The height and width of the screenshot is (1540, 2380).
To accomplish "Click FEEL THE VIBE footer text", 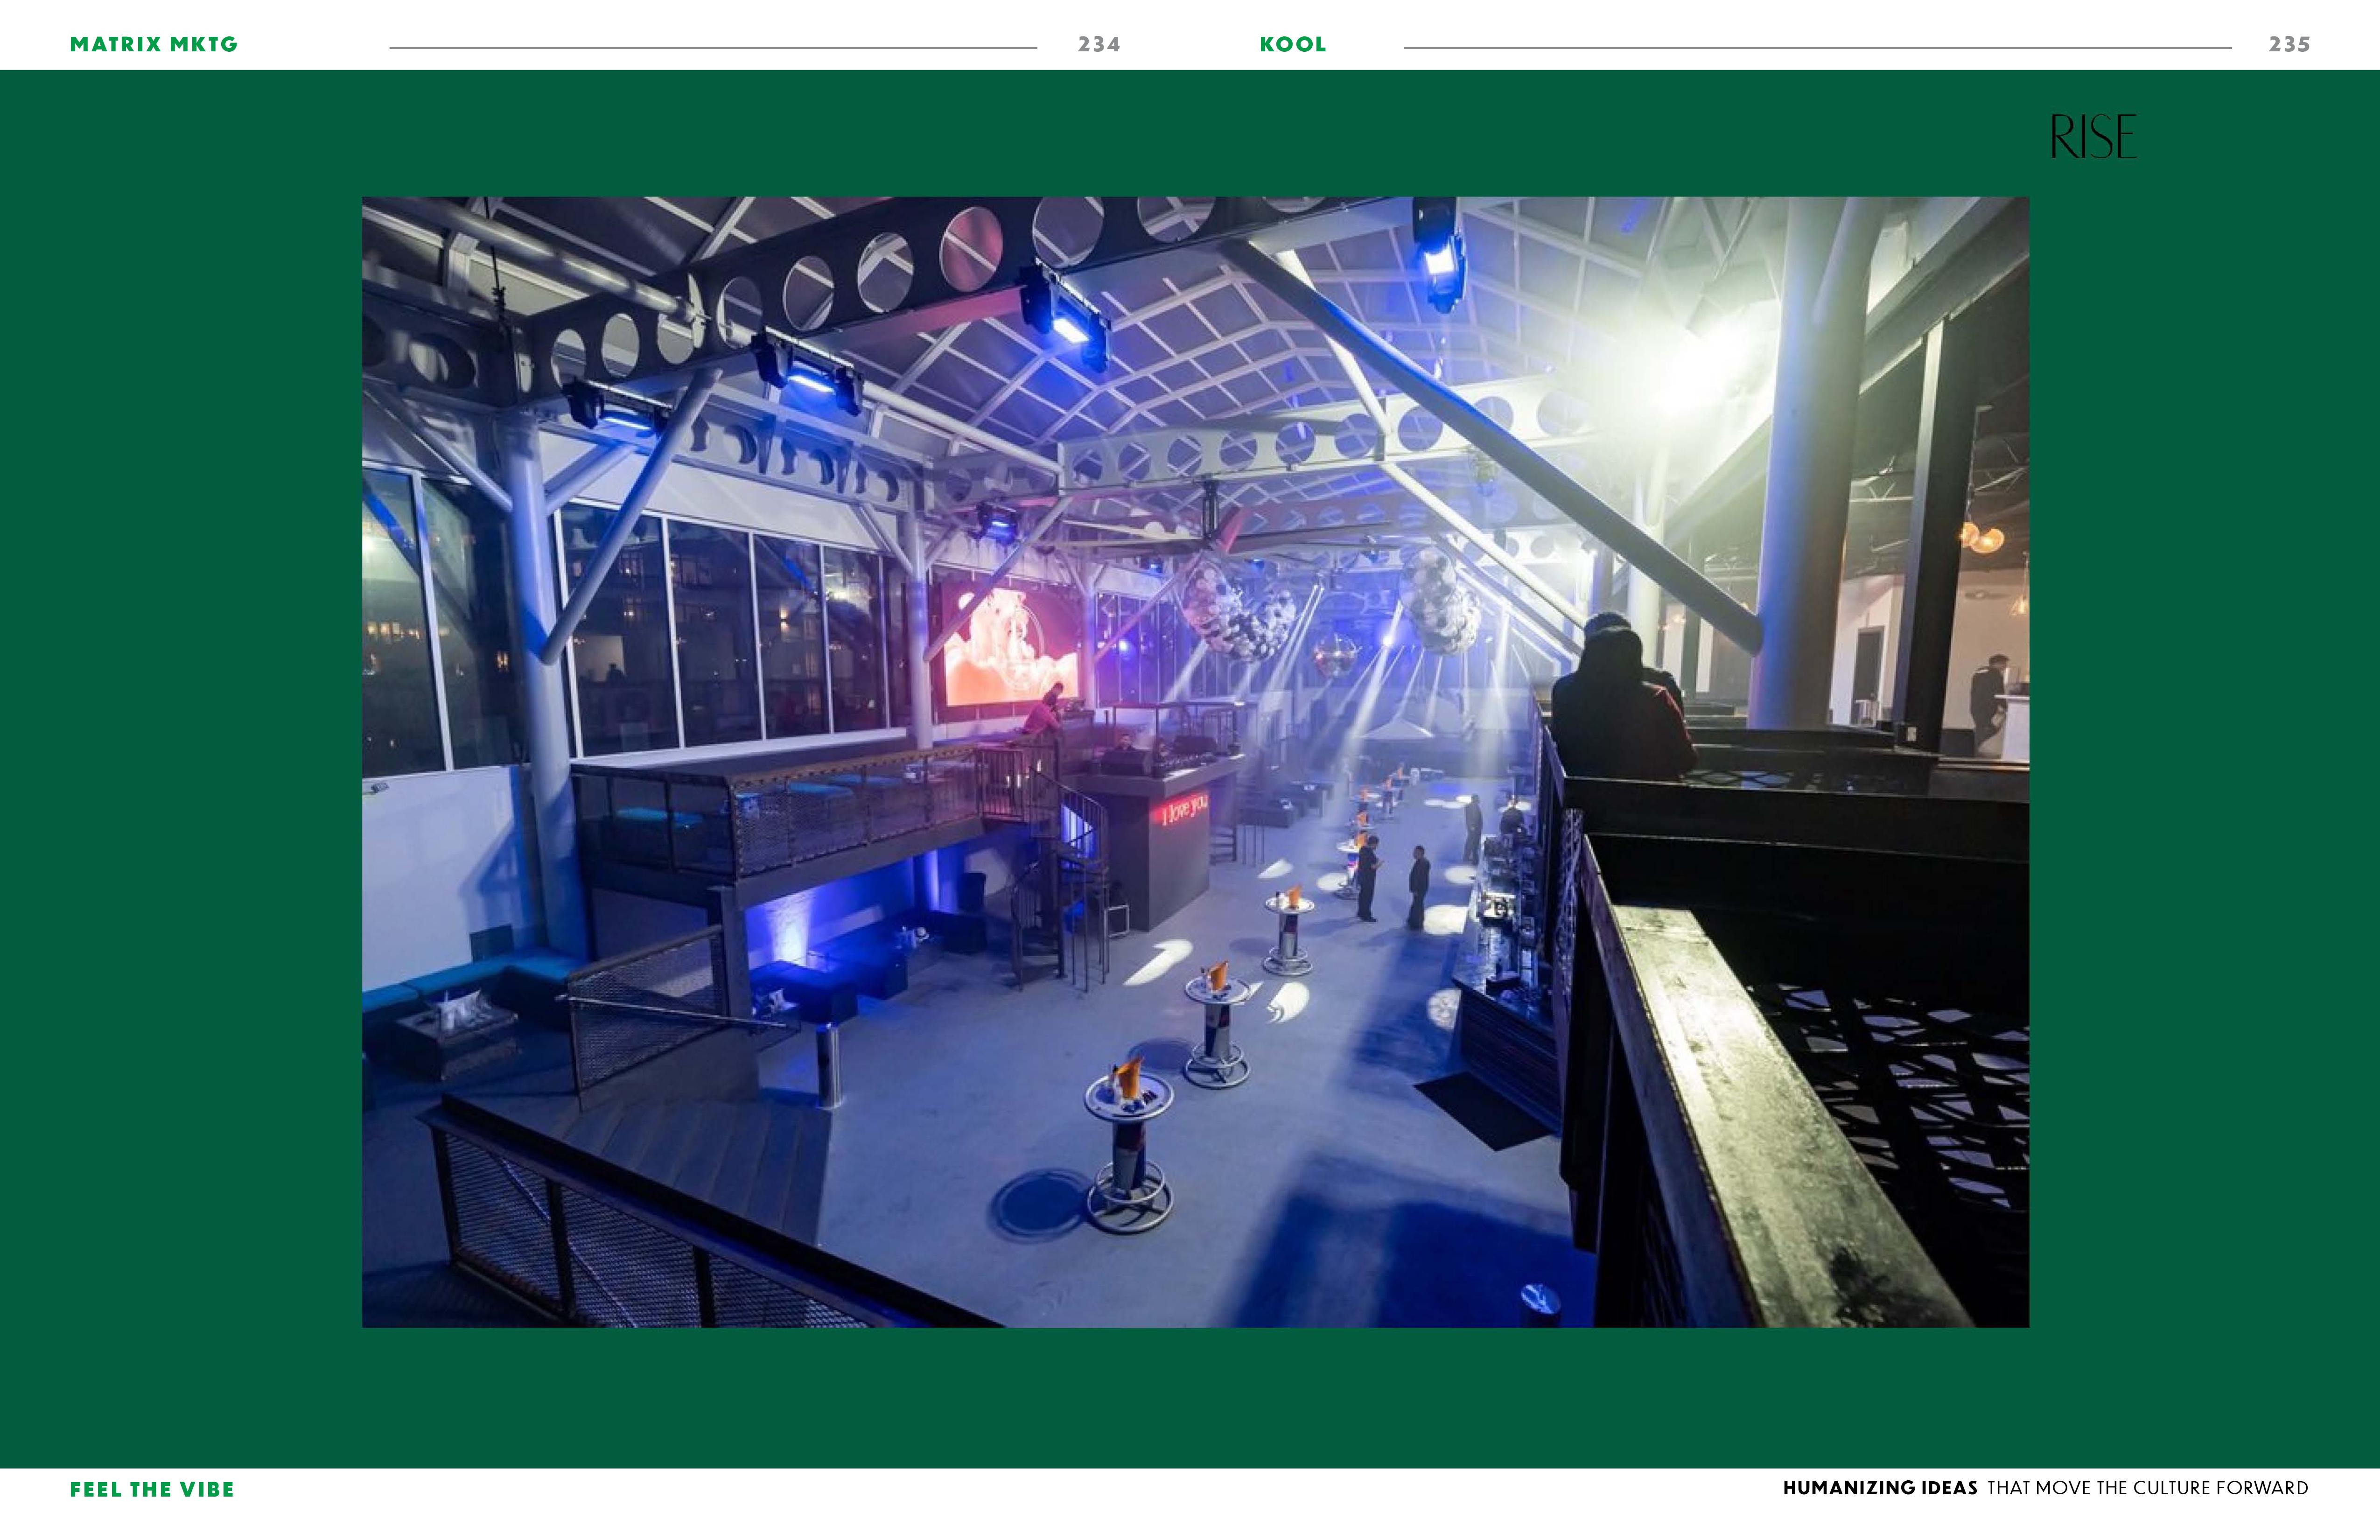I will pyautogui.click(x=152, y=1489).
